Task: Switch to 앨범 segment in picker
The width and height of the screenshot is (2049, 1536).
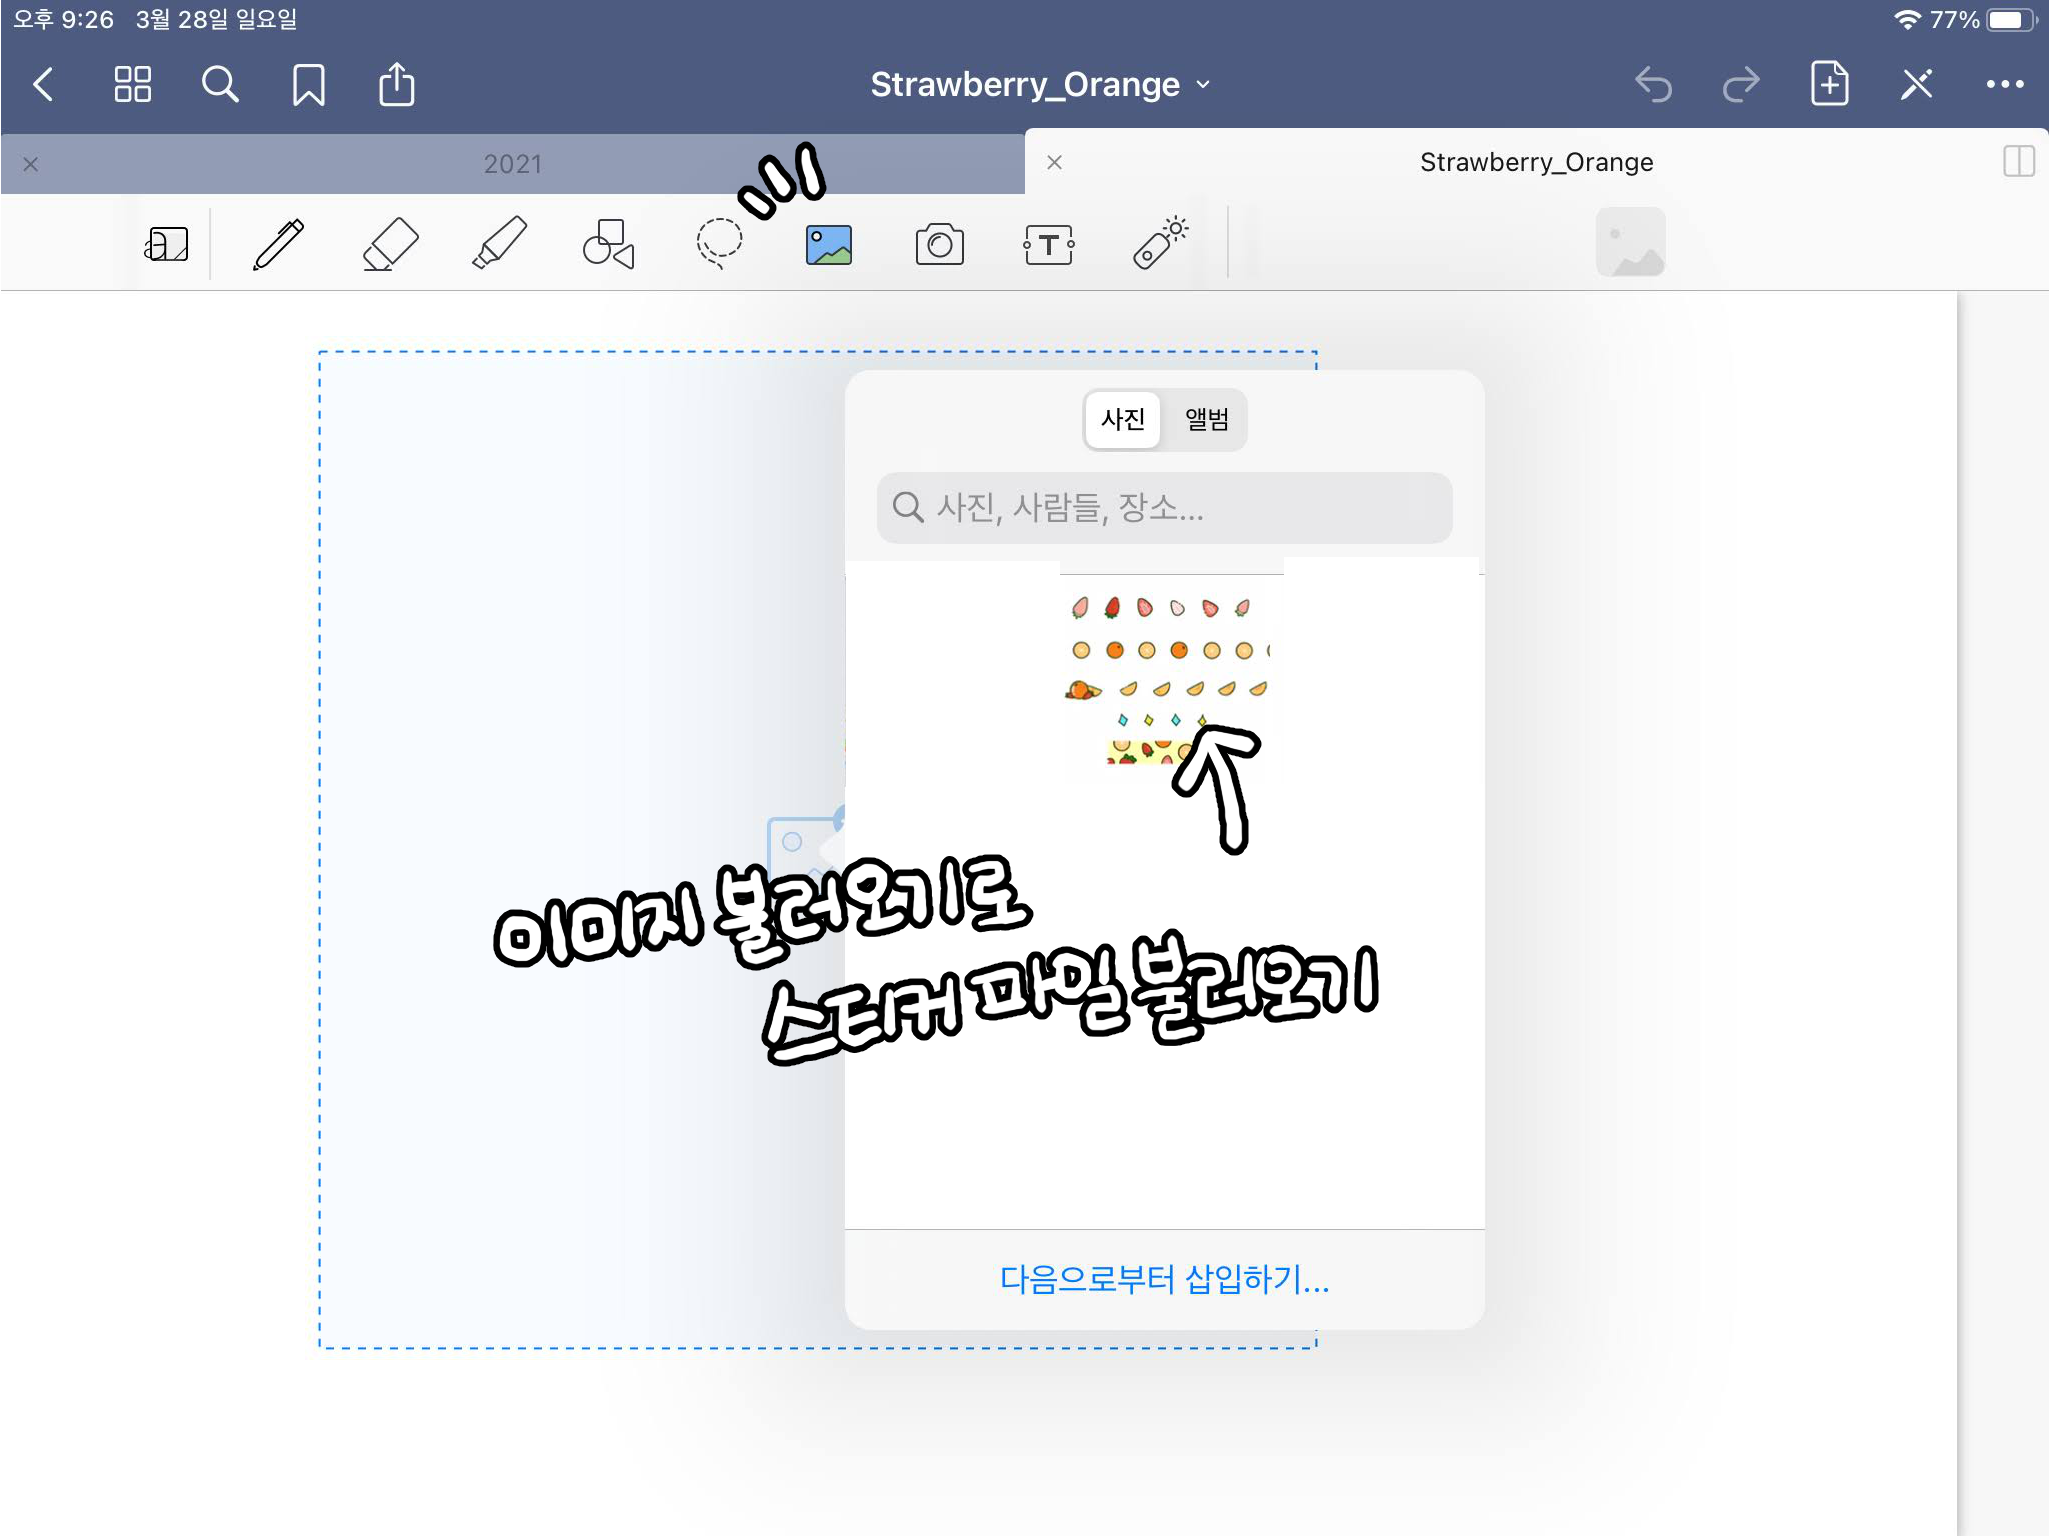Action: tap(1206, 419)
